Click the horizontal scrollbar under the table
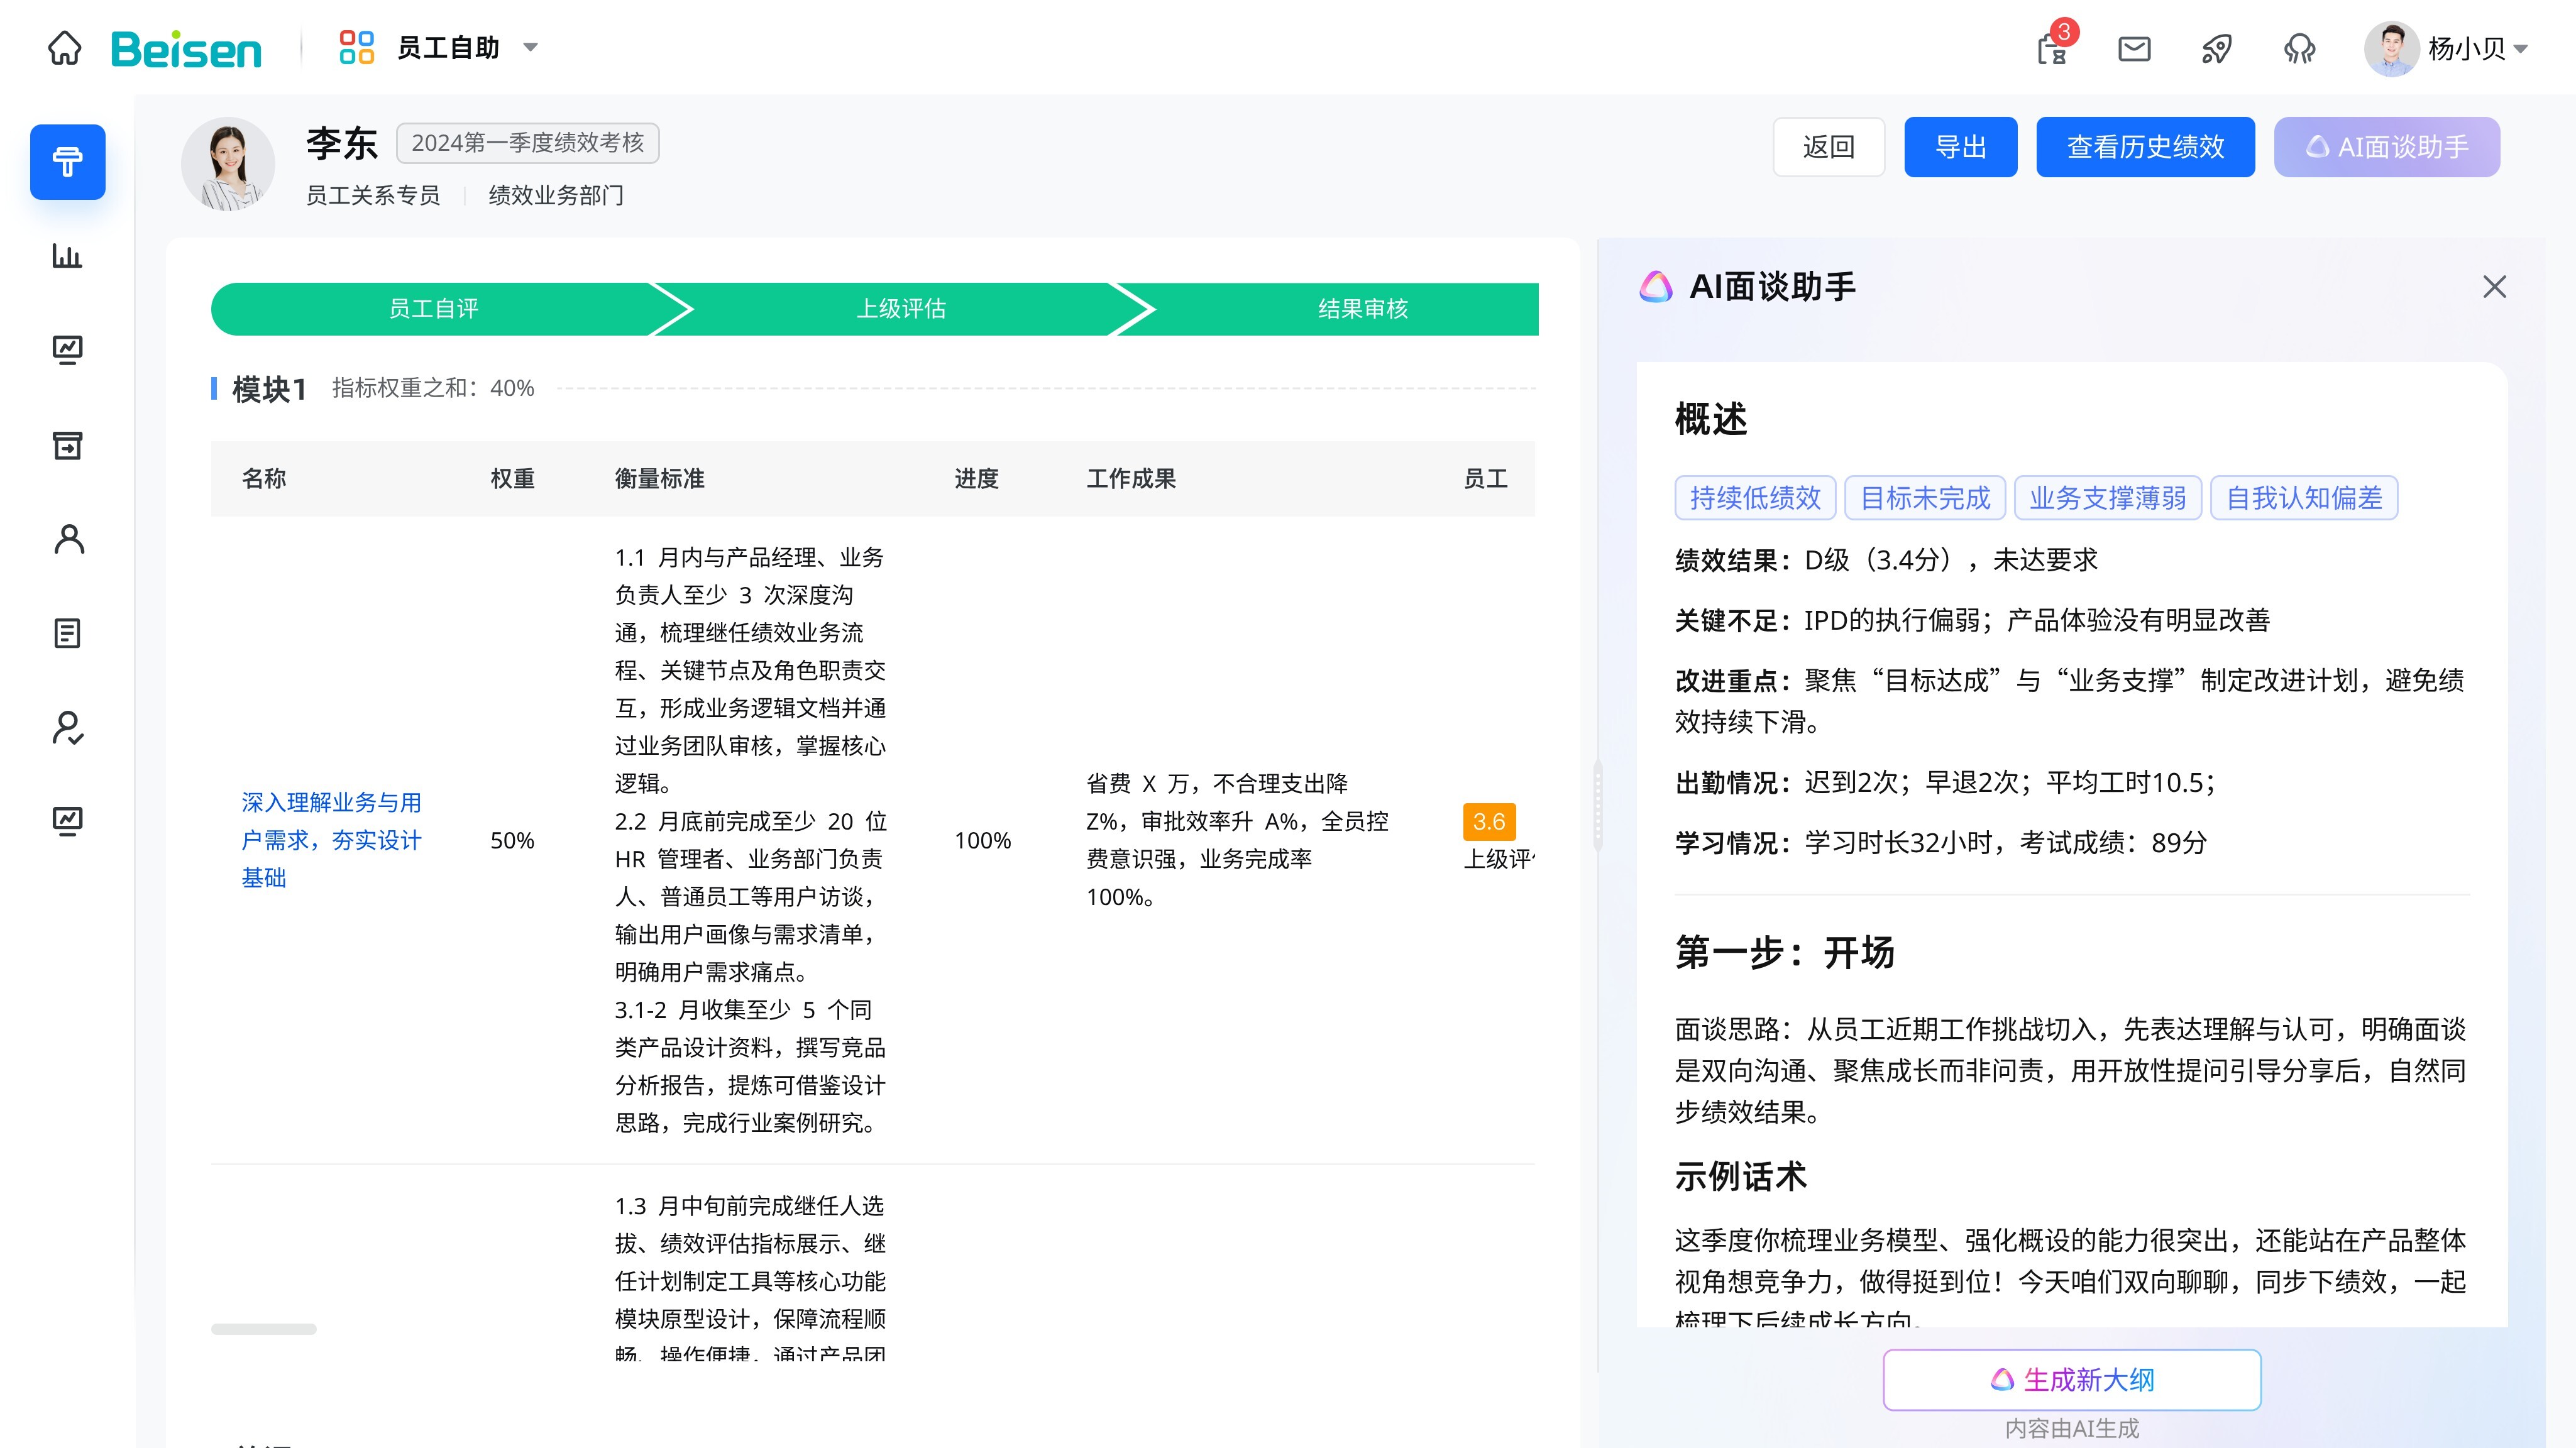 pos(264,1329)
